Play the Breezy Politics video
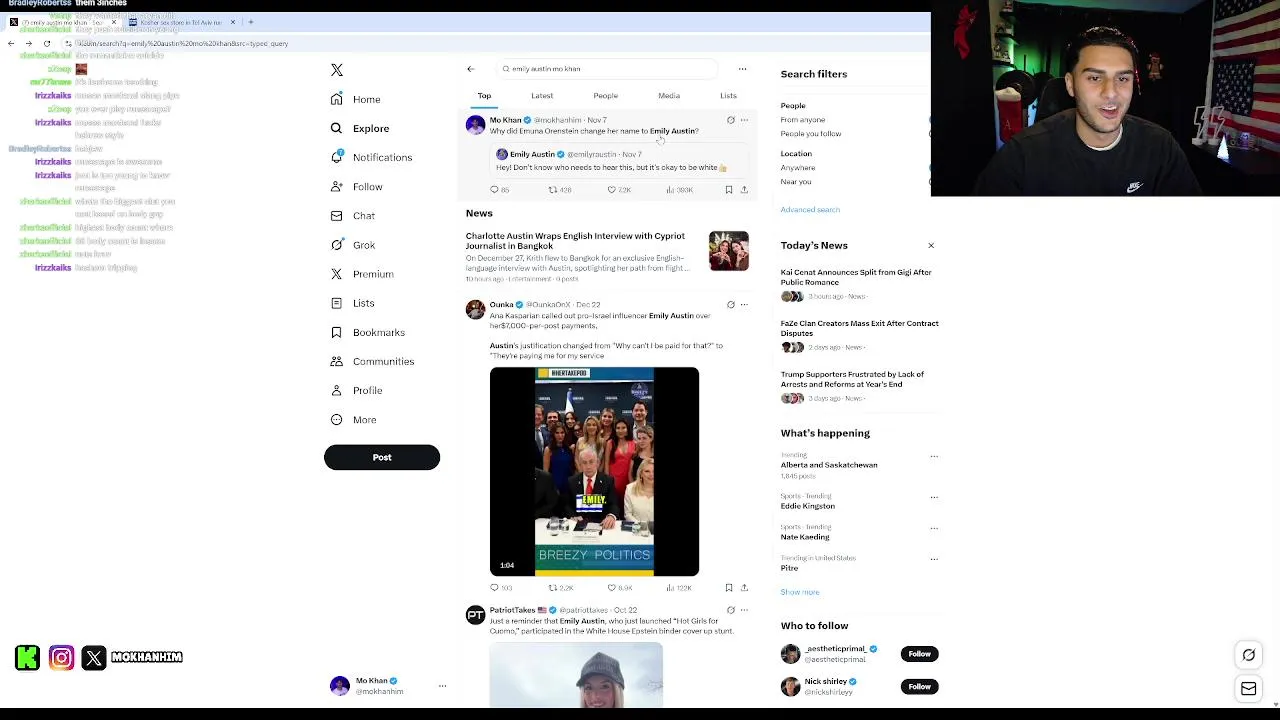This screenshot has height=720, width=1280. (x=594, y=472)
